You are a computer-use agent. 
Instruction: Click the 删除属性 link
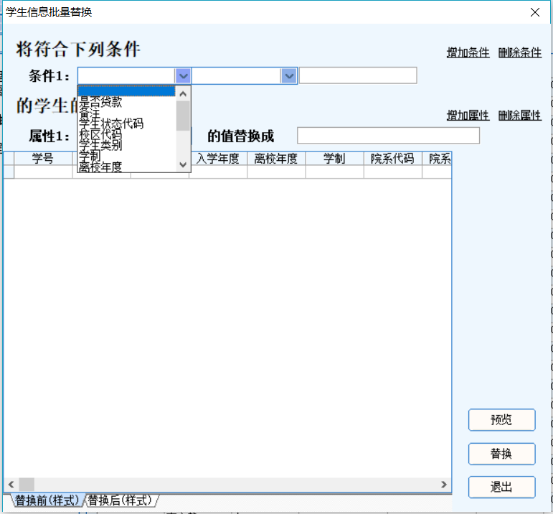(x=520, y=115)
